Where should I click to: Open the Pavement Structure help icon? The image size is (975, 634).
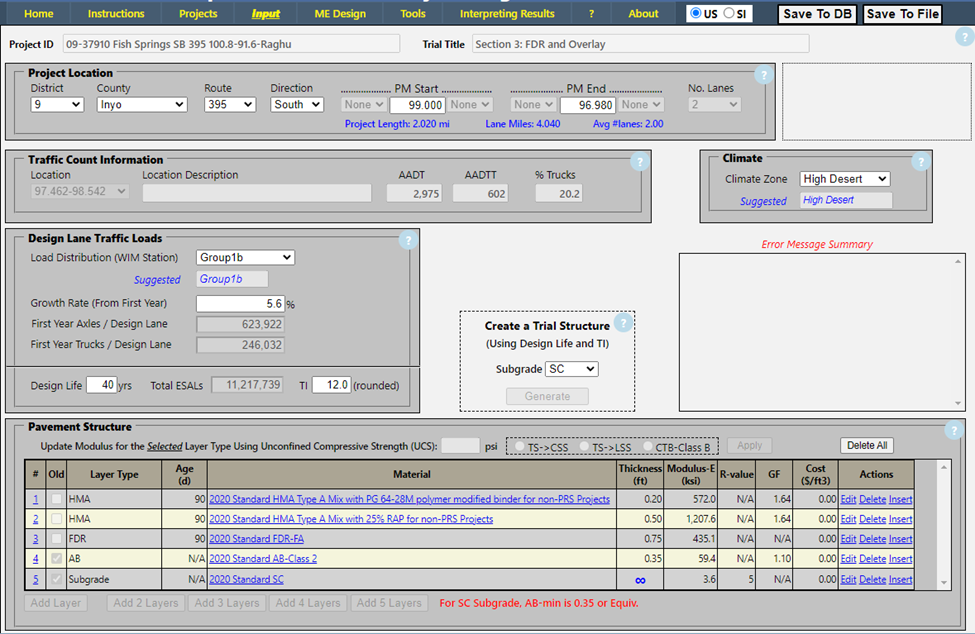click(955, 431)
